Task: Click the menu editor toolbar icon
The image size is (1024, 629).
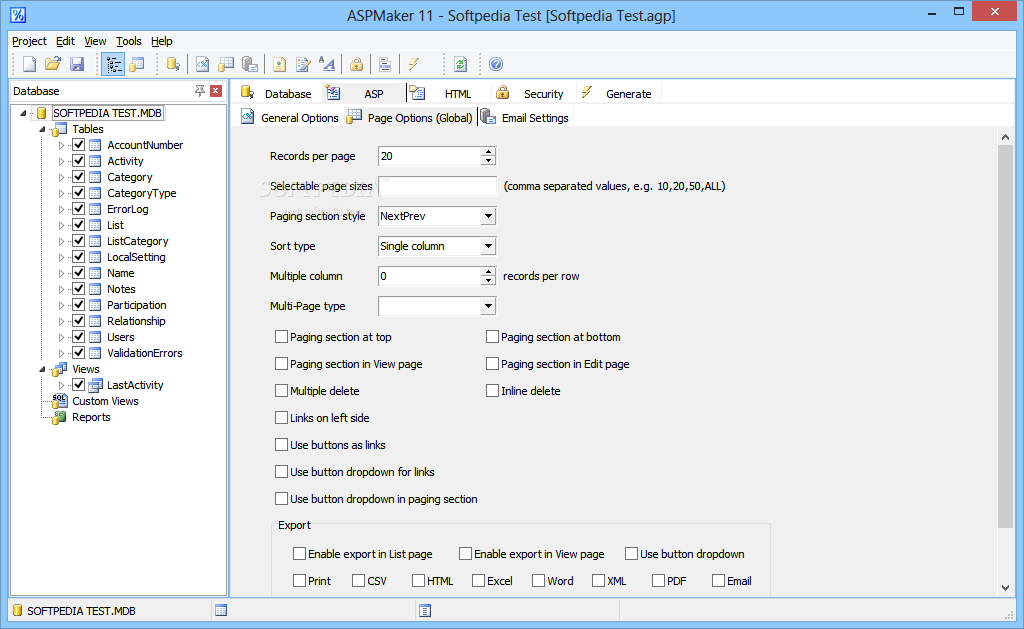Action: pyautogui.click(x=385, y=64)
